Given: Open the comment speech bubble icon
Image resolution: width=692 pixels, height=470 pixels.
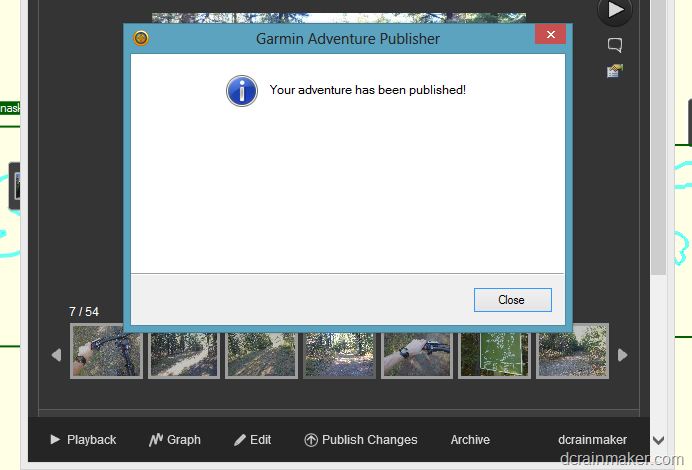Looking at the screenshot, I should tap(615, 45).
